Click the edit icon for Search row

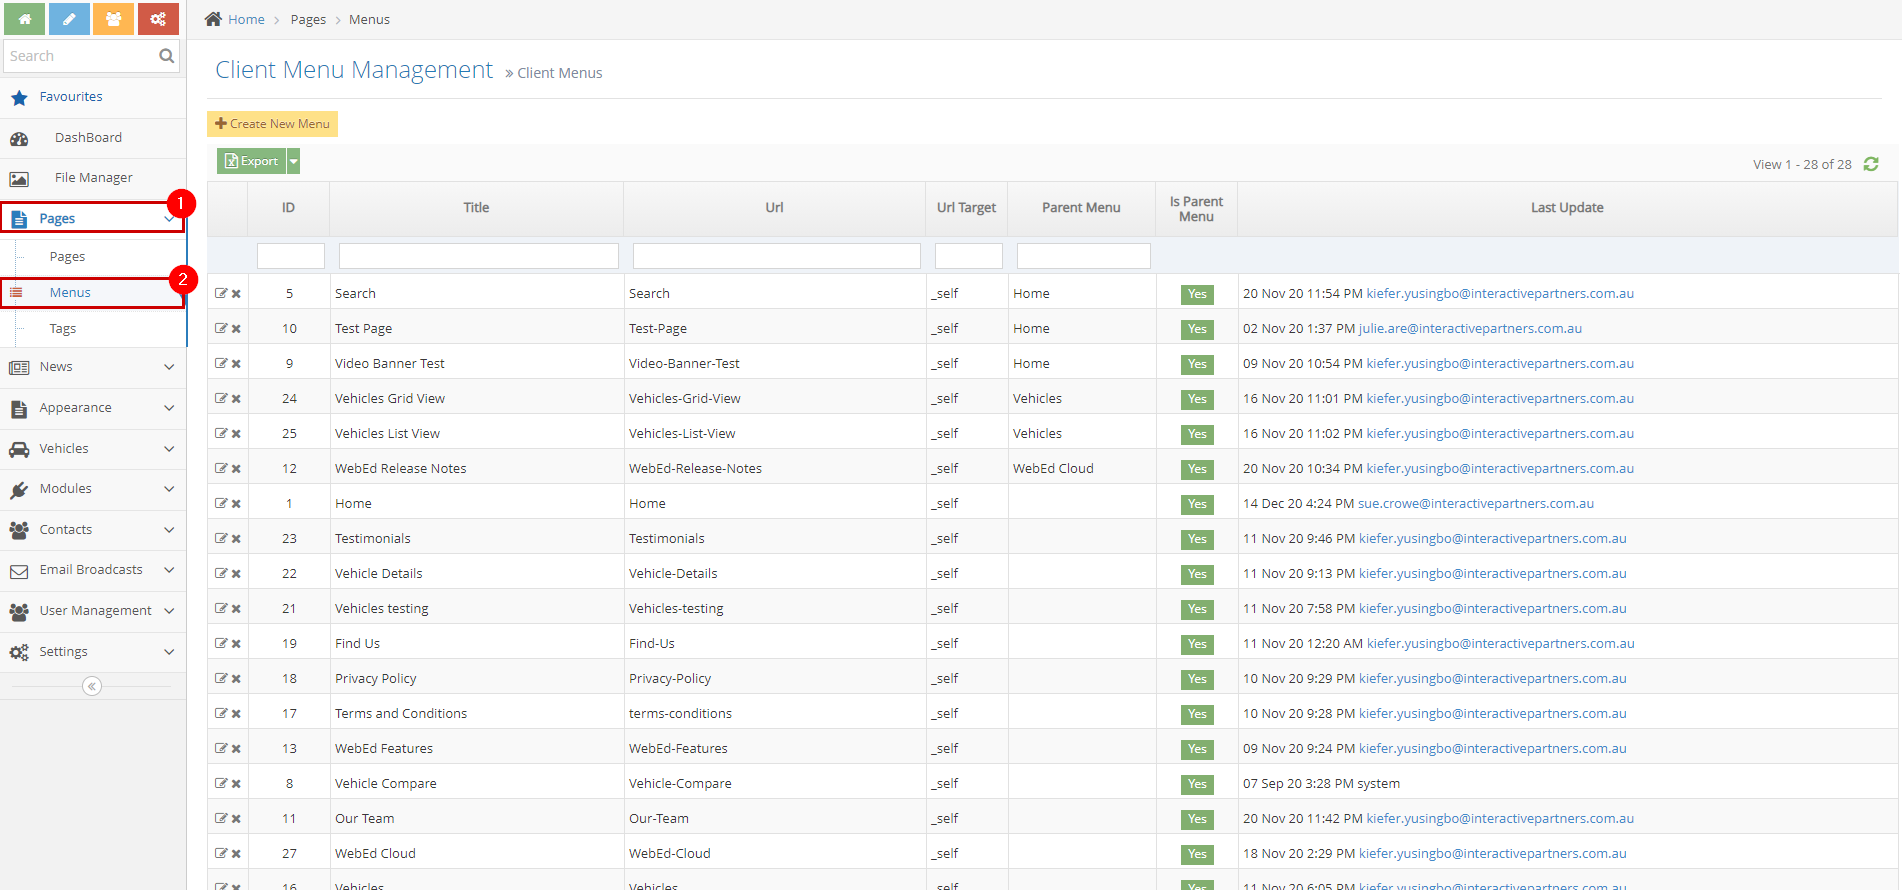pos(221,294)
